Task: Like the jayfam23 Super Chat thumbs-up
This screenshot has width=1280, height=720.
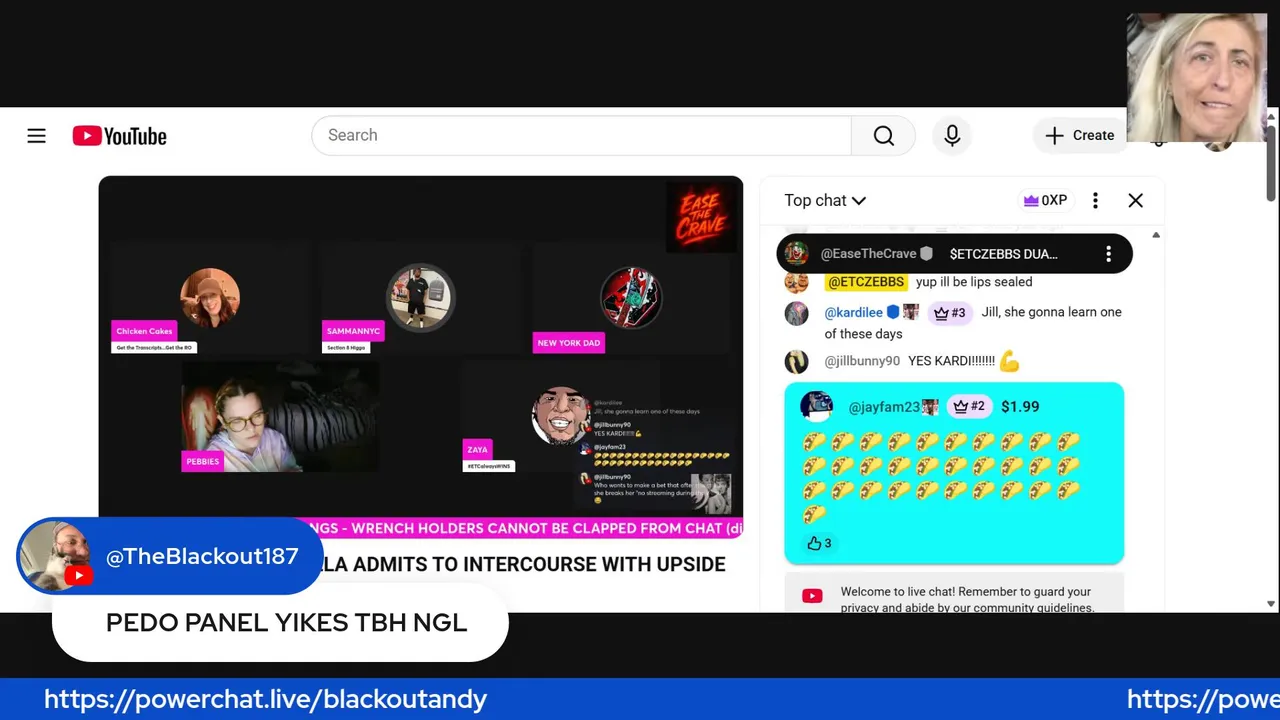Action: [x=819, y=543]
